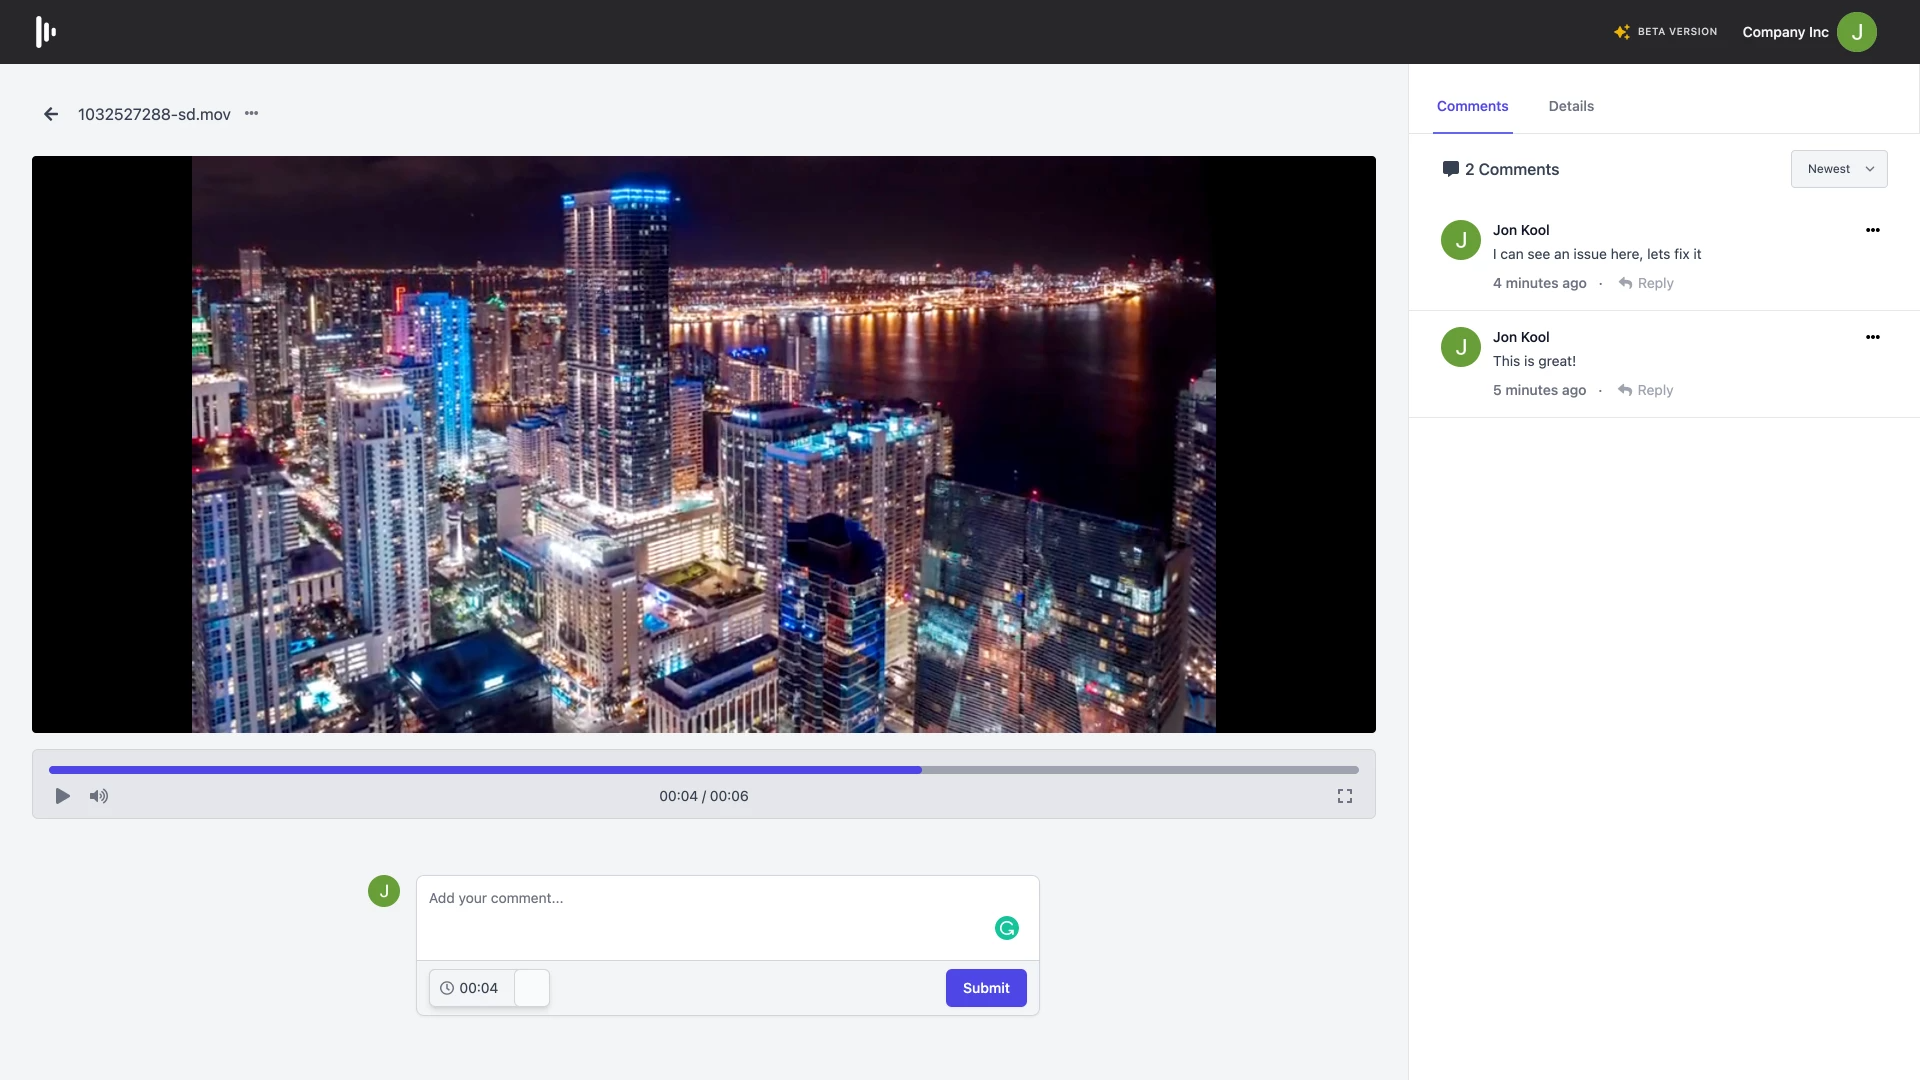Click Jon Kool's avatar on the "This is great!" comment
Viewport: 1920px width, 1080px height.
(1461, 347)
